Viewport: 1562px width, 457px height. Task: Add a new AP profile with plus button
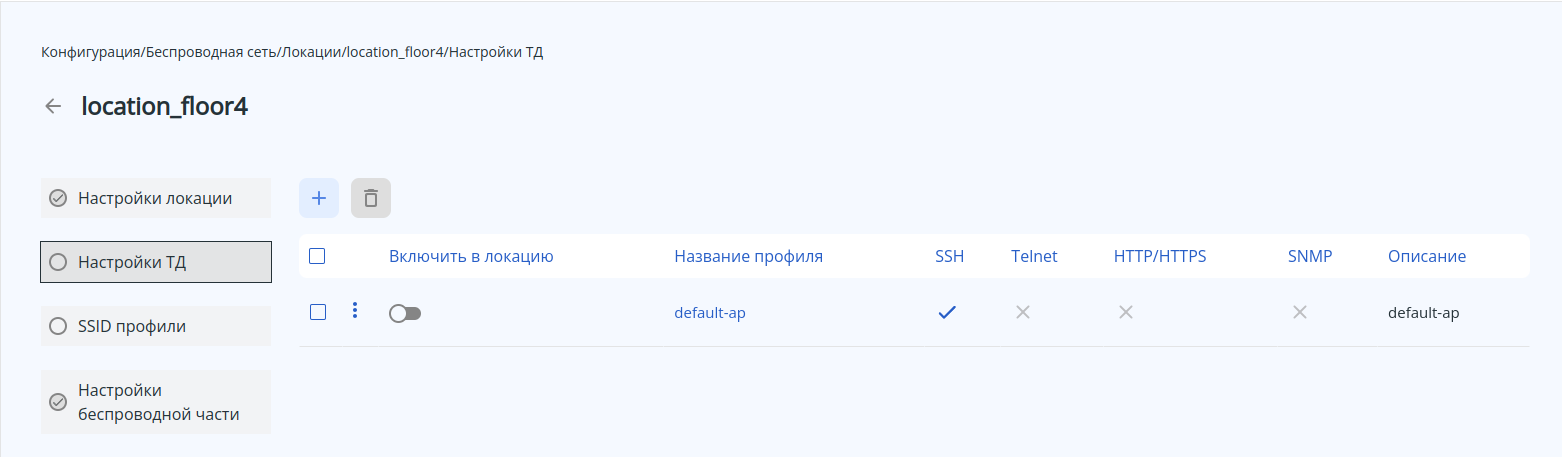click(x=319, y=198)
